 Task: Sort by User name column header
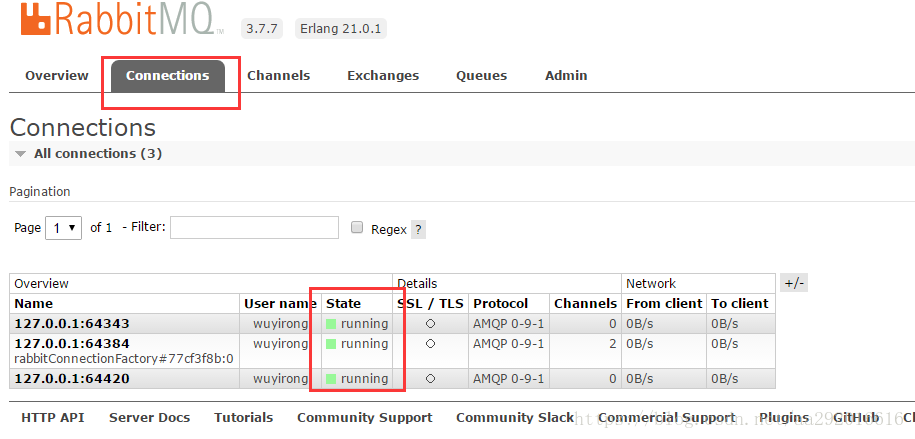[281, 304]
